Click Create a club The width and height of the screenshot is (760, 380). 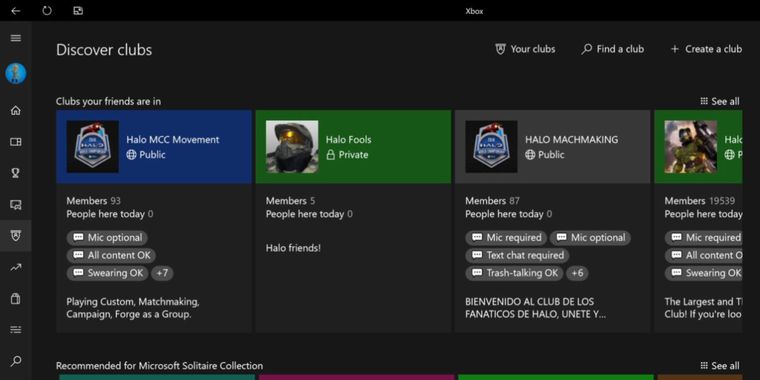click(x=706, y=49)
